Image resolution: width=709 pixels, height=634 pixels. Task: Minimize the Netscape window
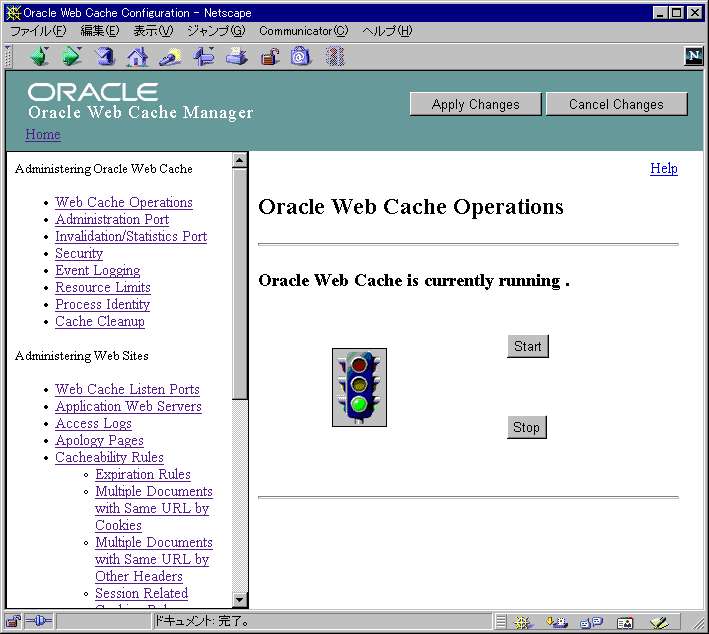(661, 13)
